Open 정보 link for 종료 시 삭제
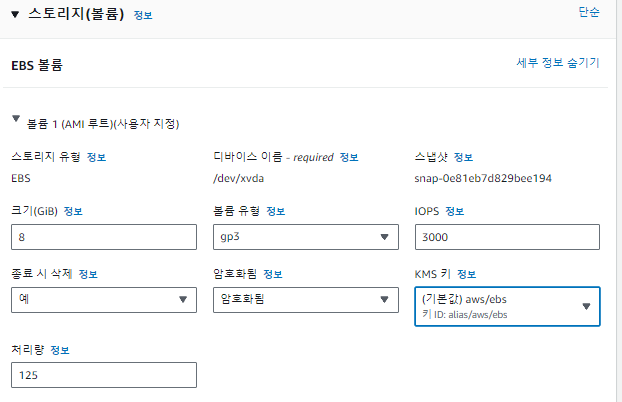This screenshot has width=622, height=402. pyautogui.click(x=88, y=274)
